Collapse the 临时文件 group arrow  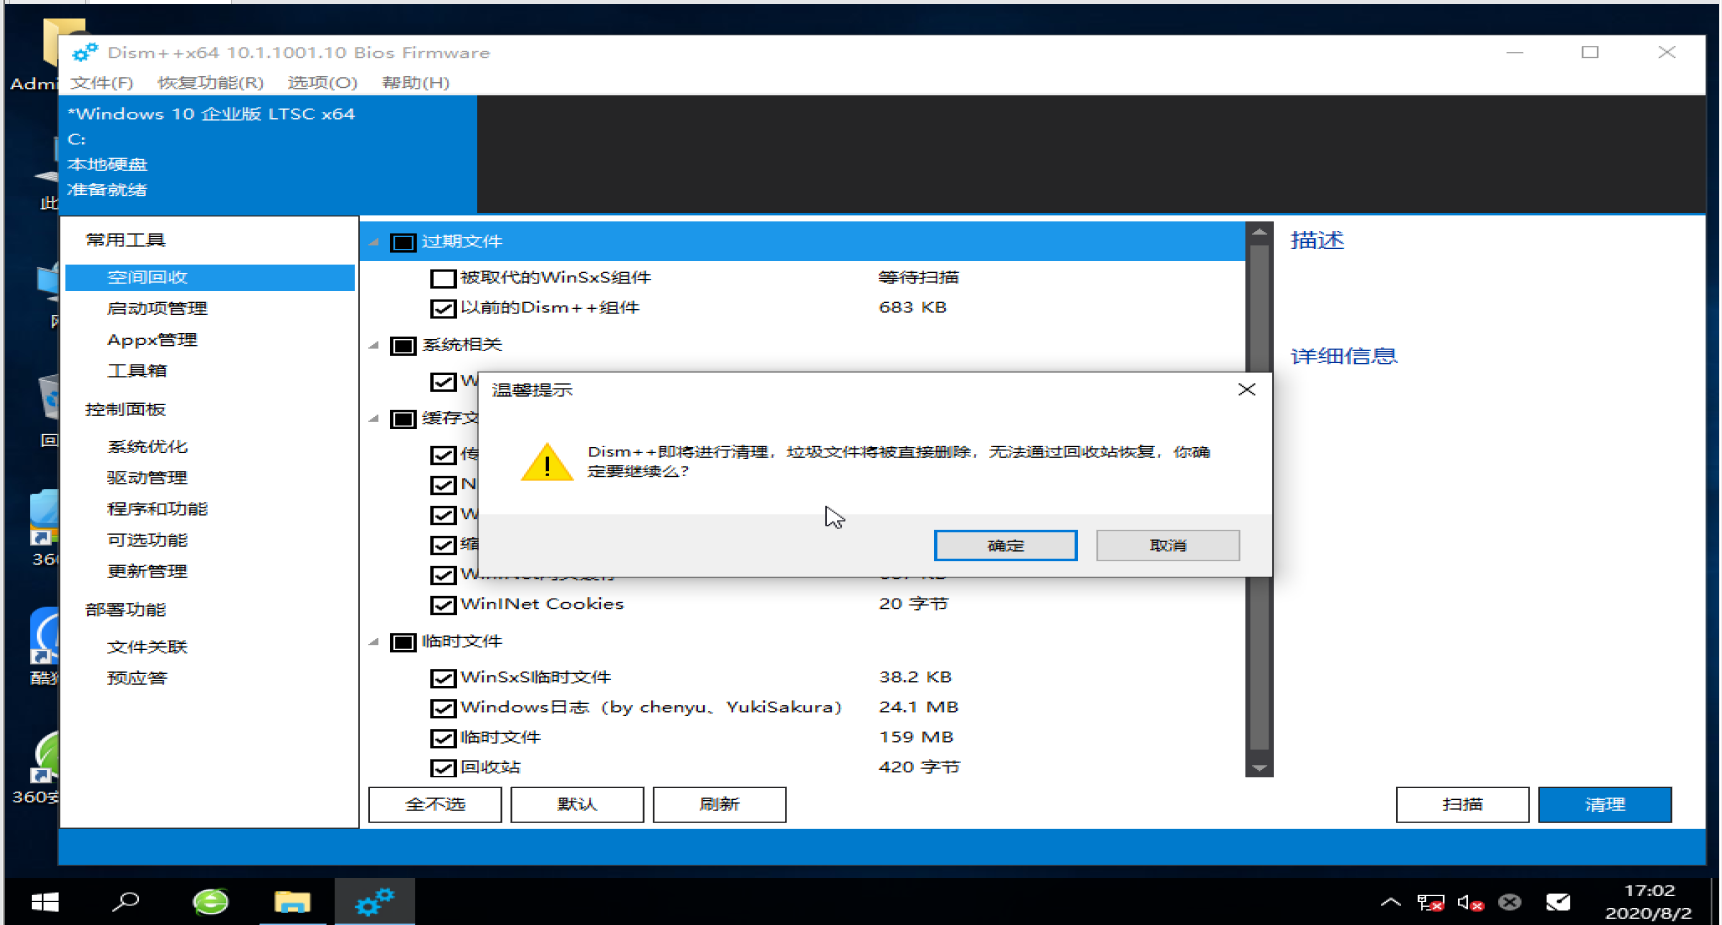[x=374, y=642]
